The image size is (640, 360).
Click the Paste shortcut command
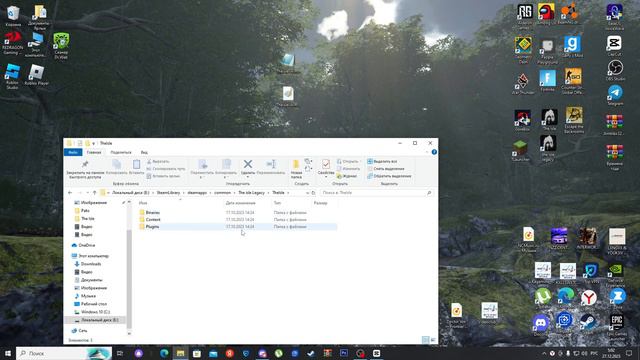click(x=163, y=176)
